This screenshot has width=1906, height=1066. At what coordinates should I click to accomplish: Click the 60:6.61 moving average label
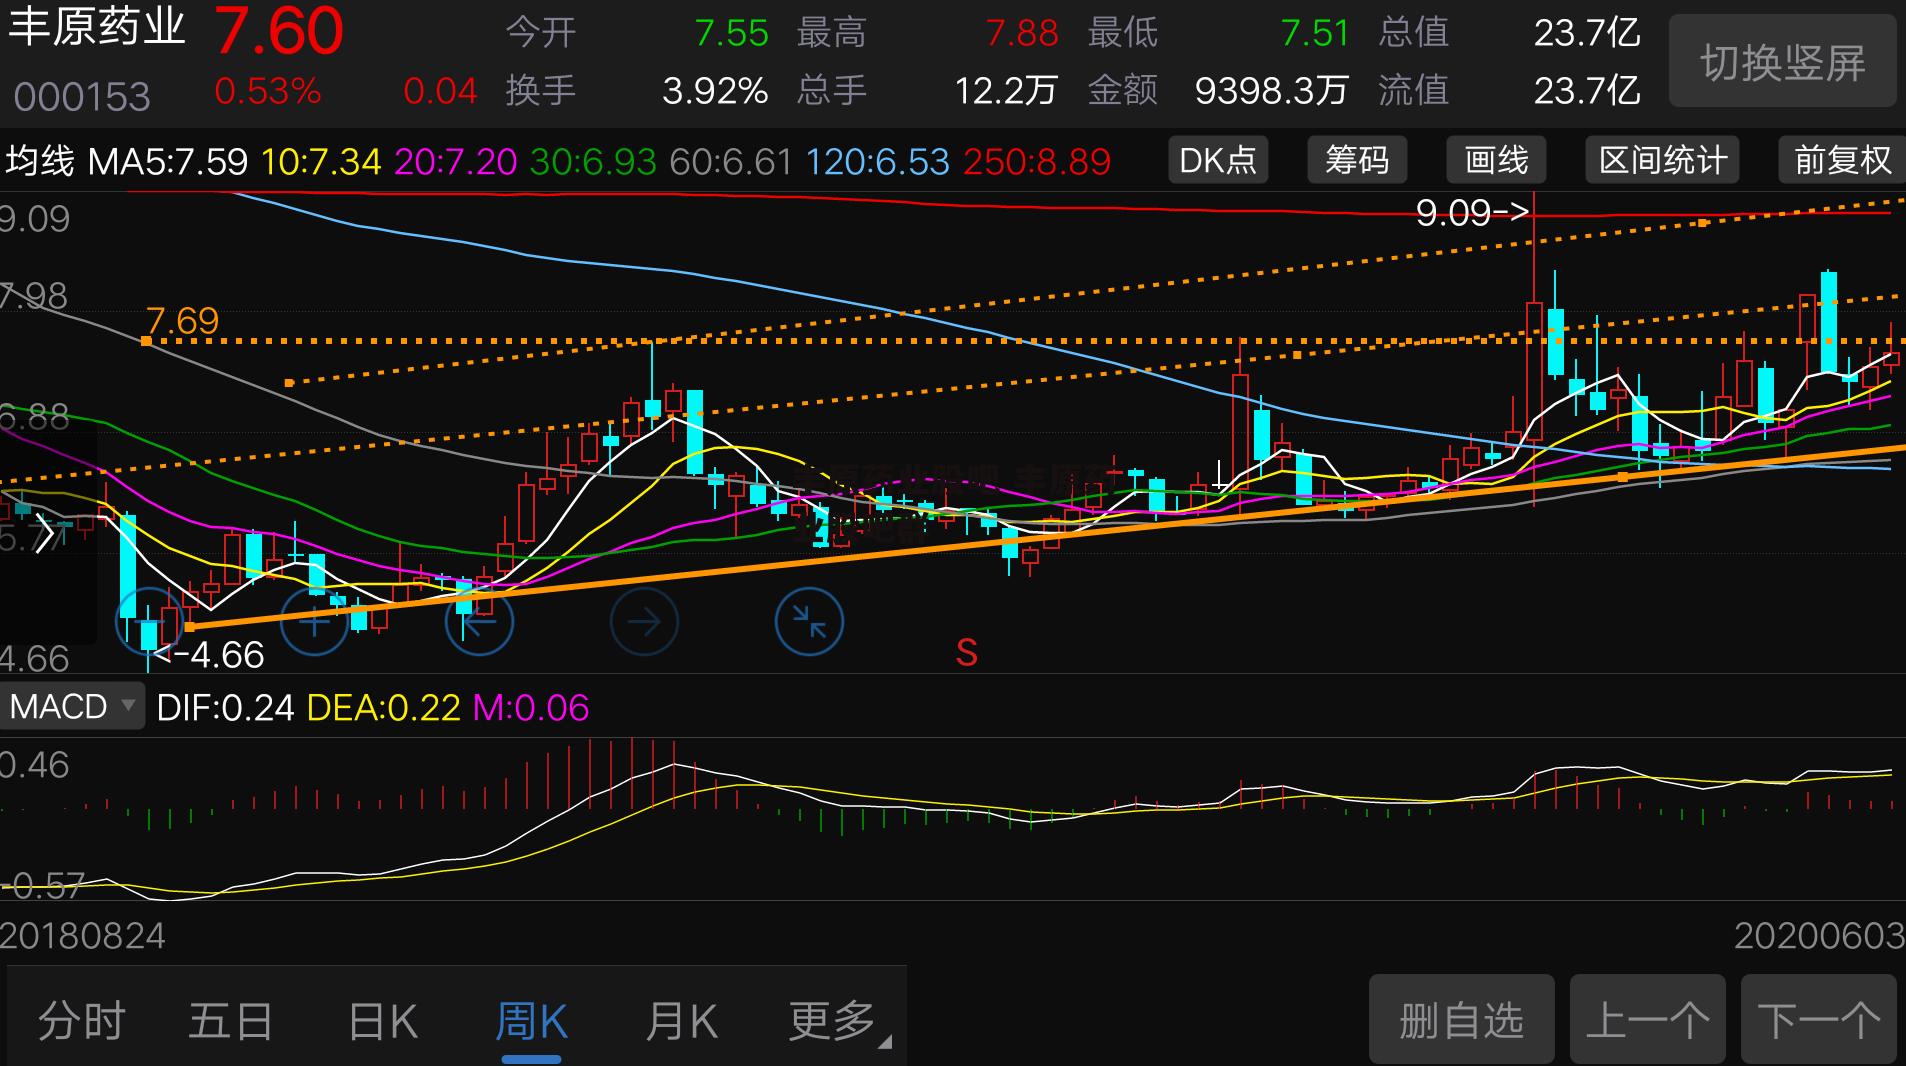[x=731, y=161]
